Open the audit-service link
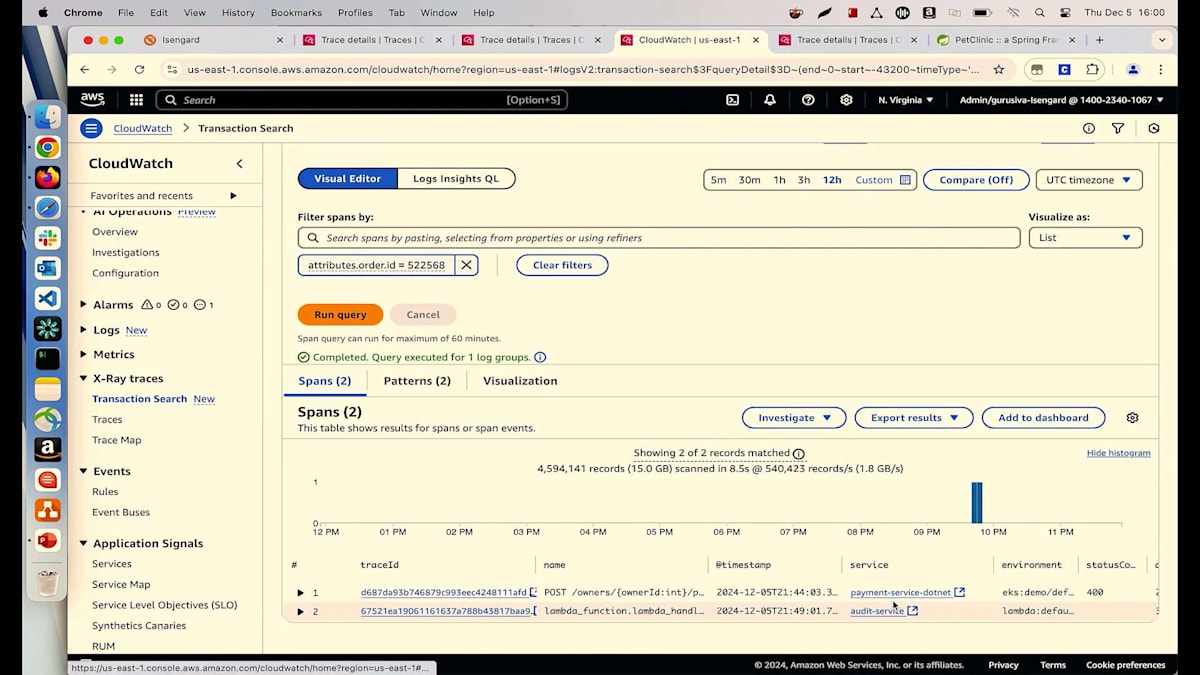This screenshot has height=675, width=1200. [877, 611]
